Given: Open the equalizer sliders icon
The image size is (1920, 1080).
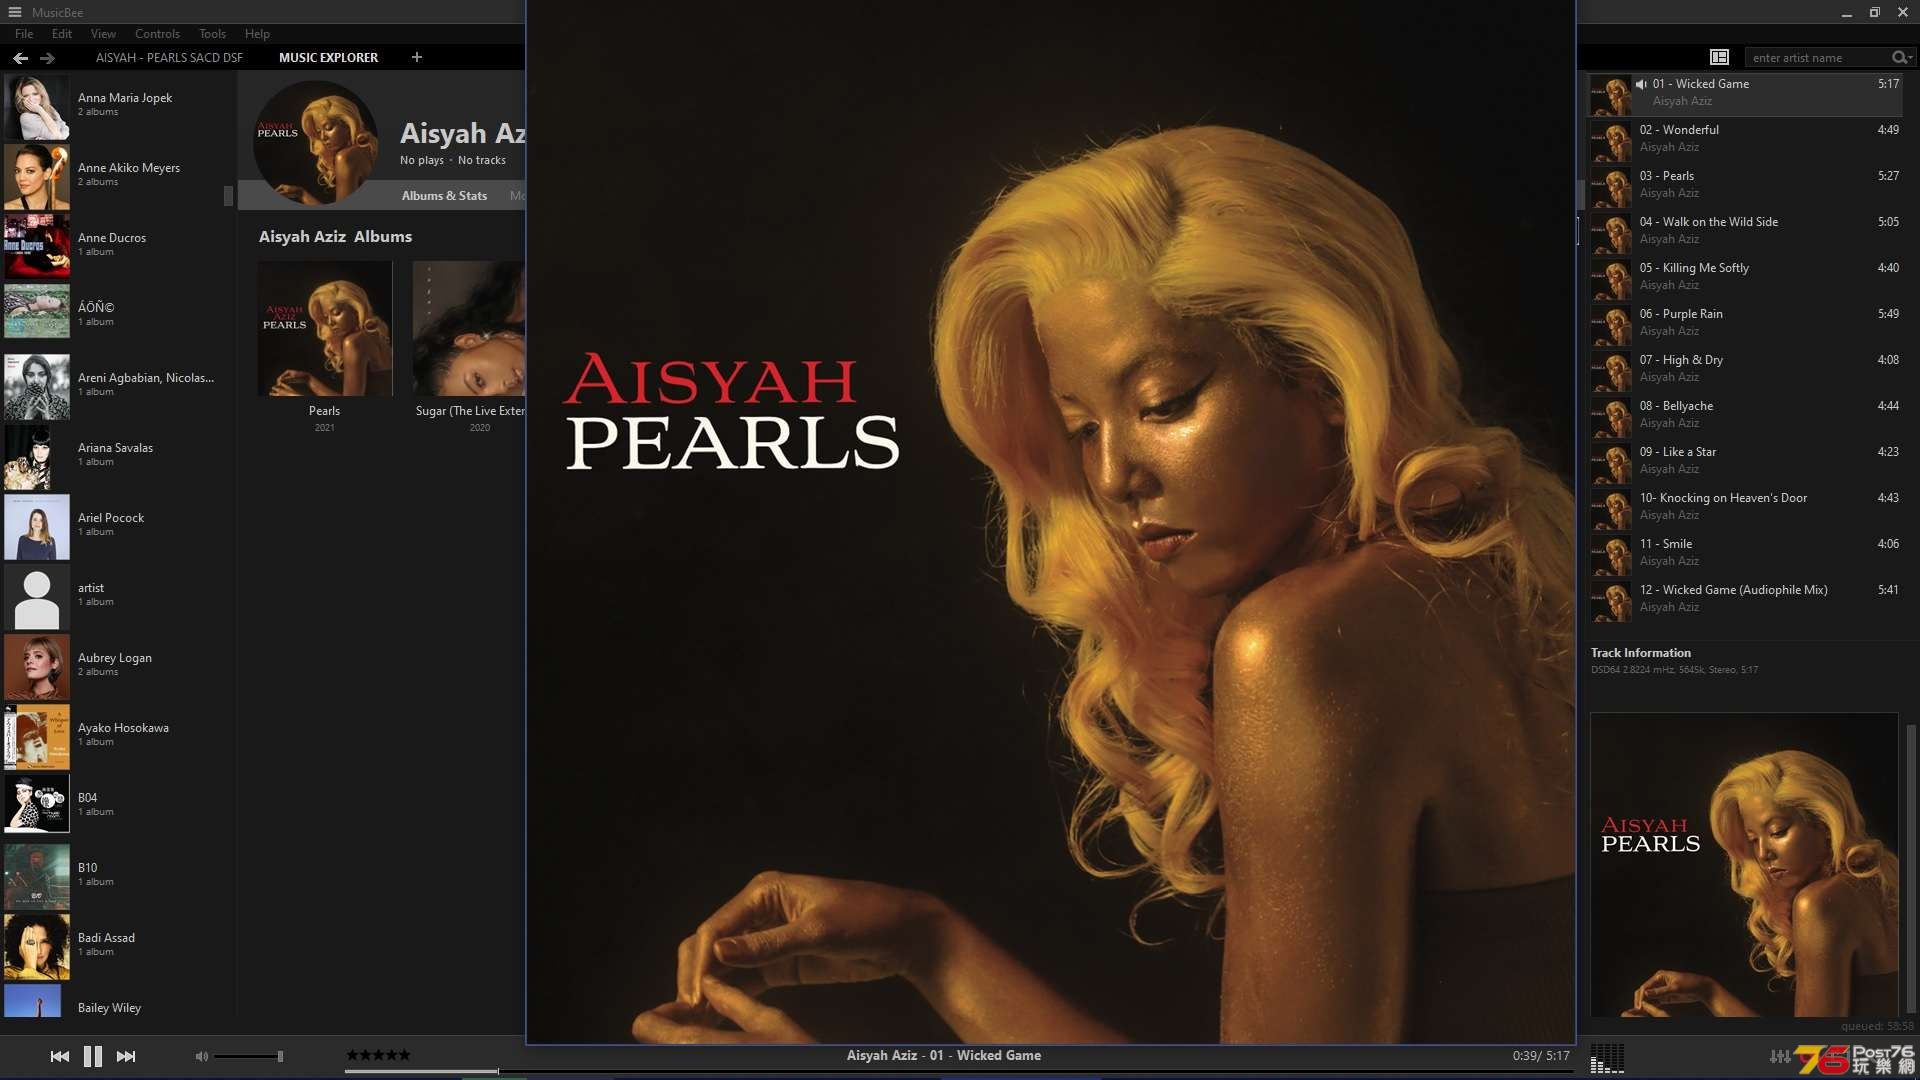Looking at the screenshot, I should click(1780, 1056).
